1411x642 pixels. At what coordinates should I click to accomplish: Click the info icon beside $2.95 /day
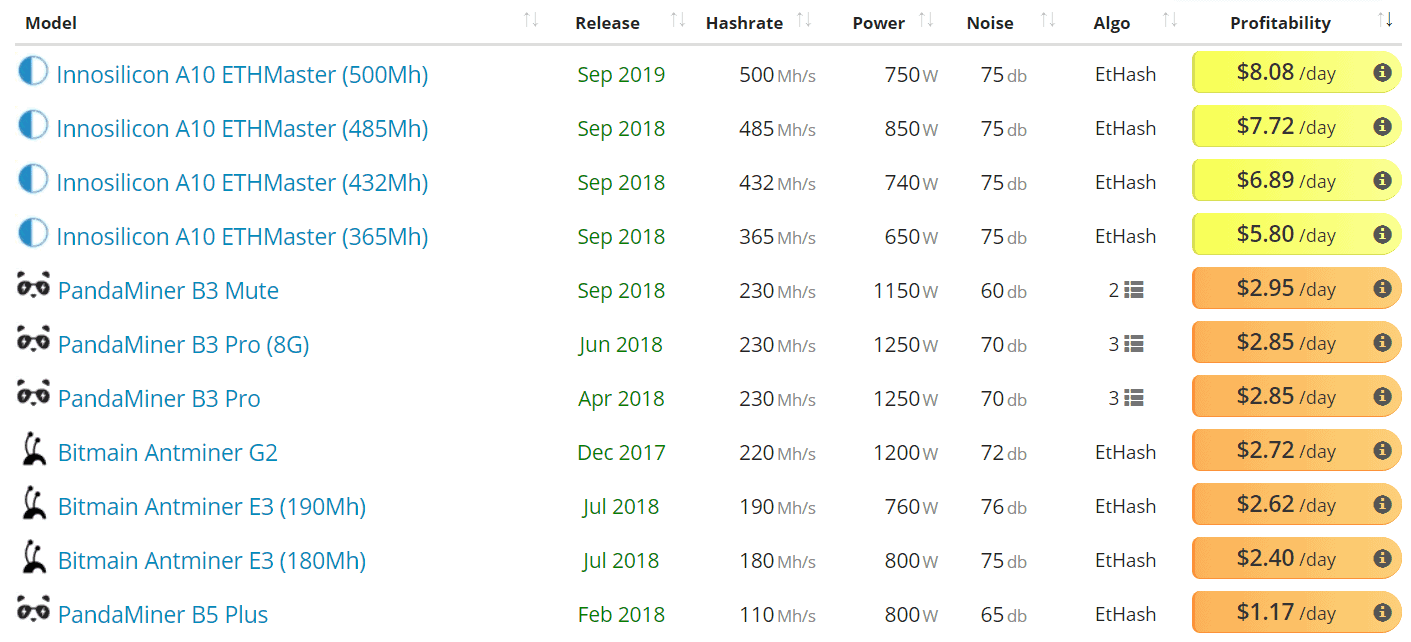point(1382,288)
